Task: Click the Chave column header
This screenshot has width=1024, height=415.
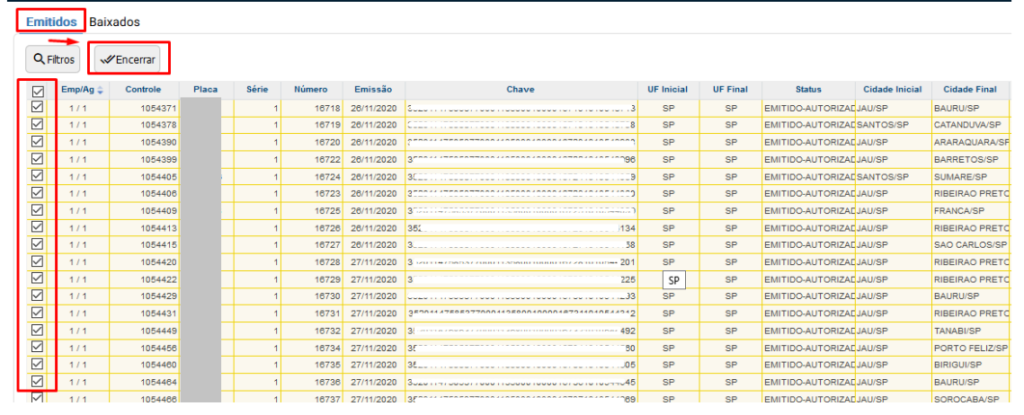Action: click(x=520, y=90)
